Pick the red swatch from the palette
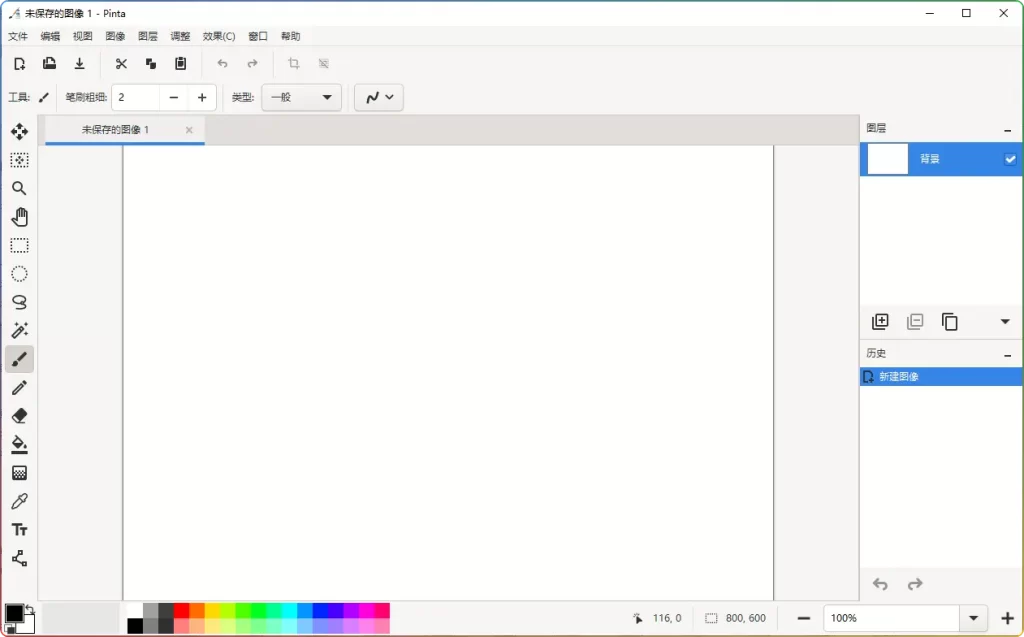1024x637 pixels. coord(183,610)
